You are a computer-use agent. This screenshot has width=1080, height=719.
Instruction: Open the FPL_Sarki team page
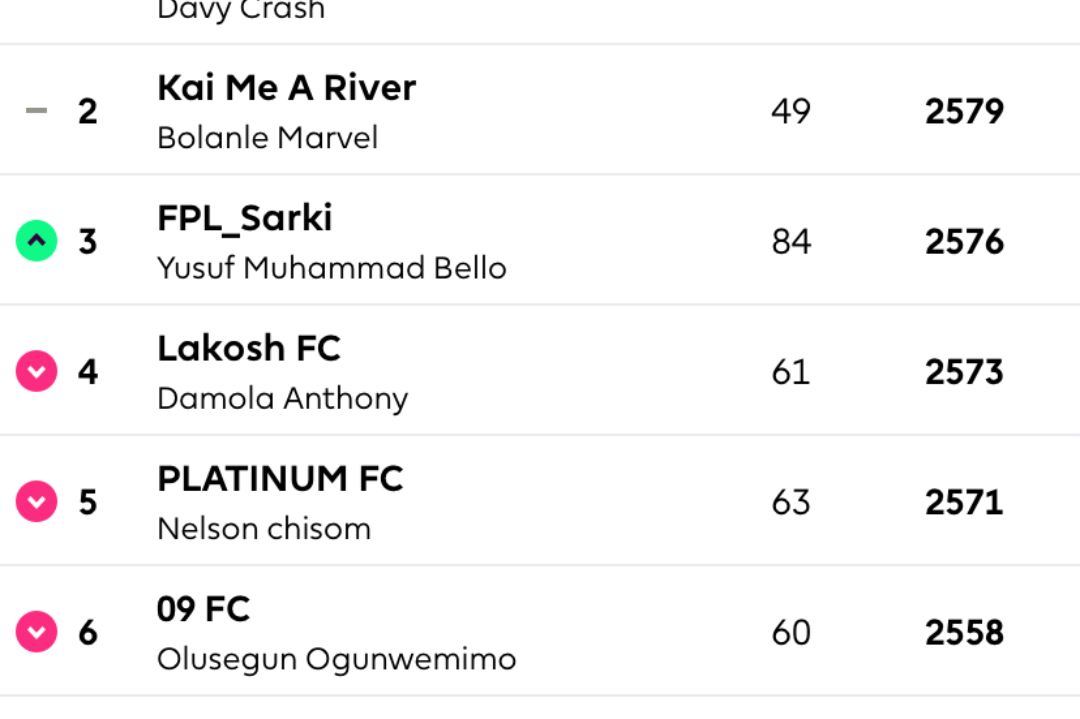point(245,219)
